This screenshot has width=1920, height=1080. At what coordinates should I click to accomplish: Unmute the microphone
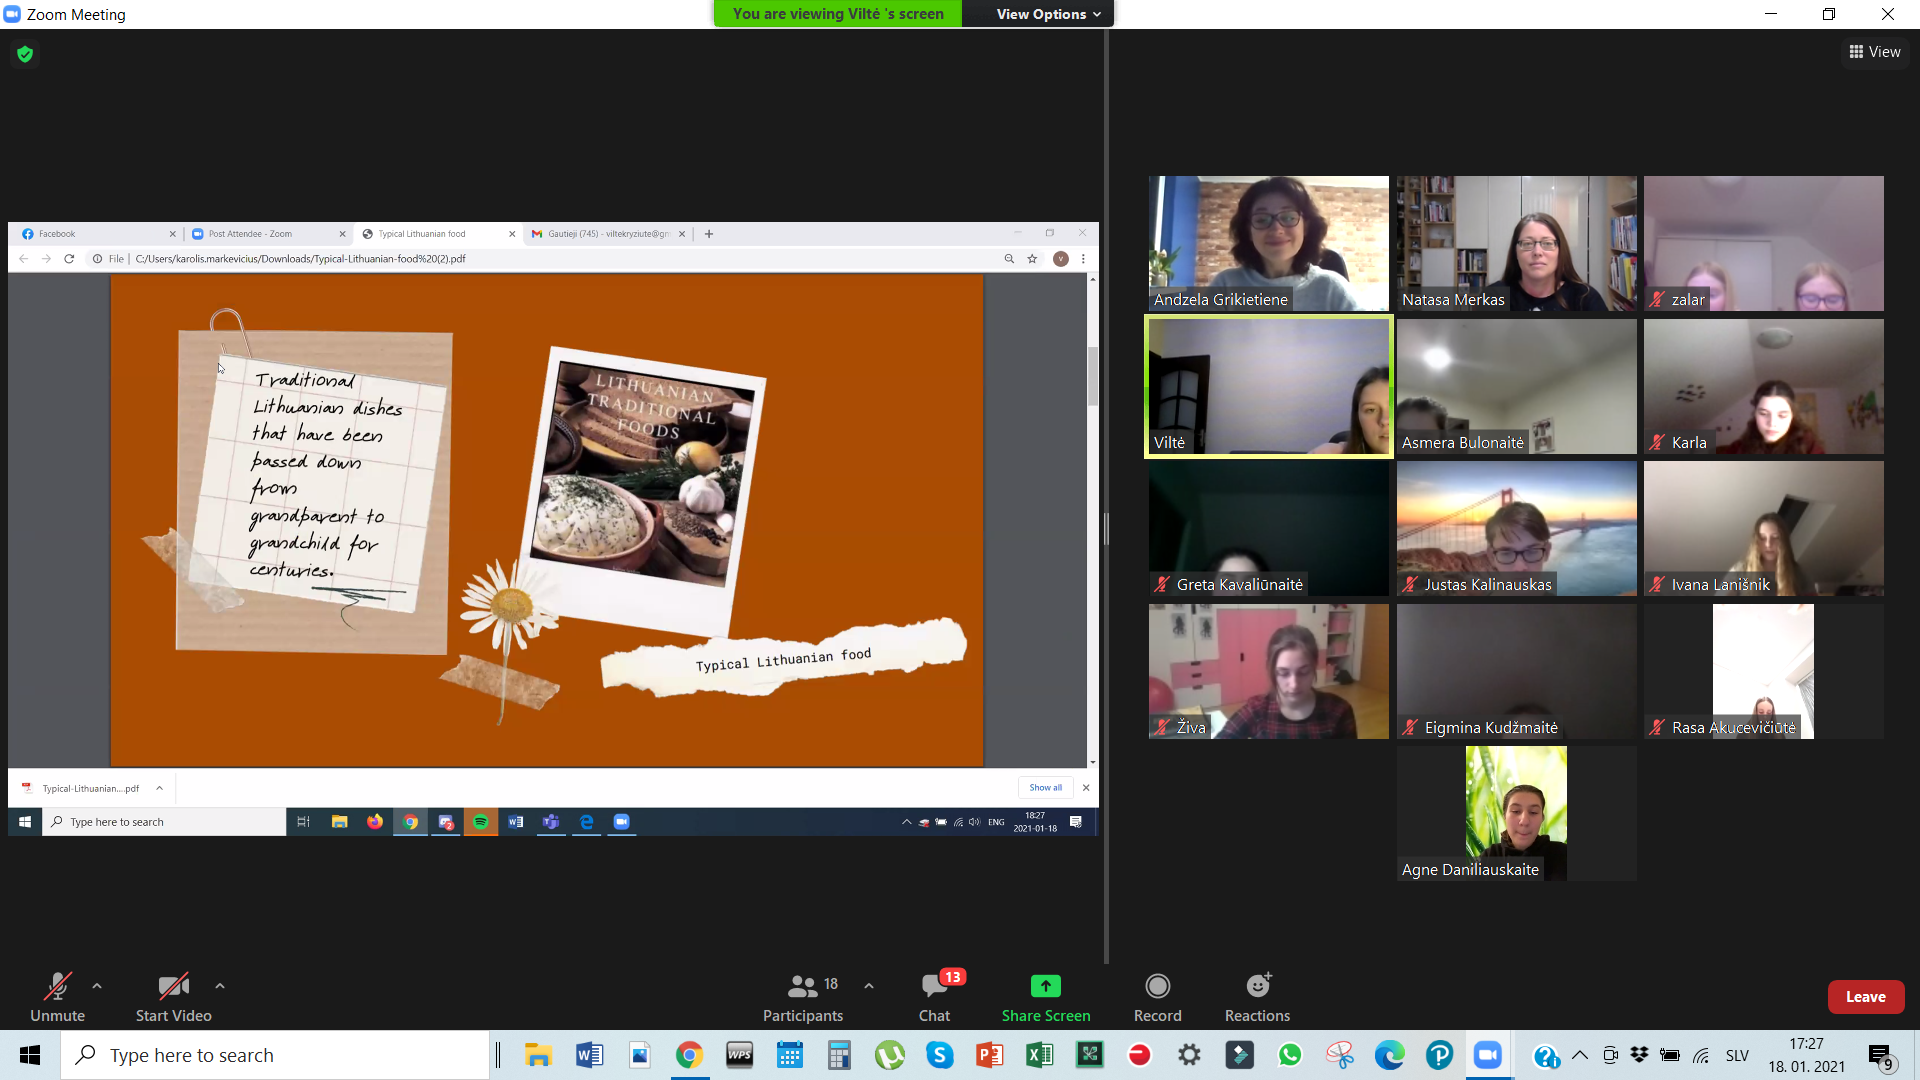[x=57, y=997]
